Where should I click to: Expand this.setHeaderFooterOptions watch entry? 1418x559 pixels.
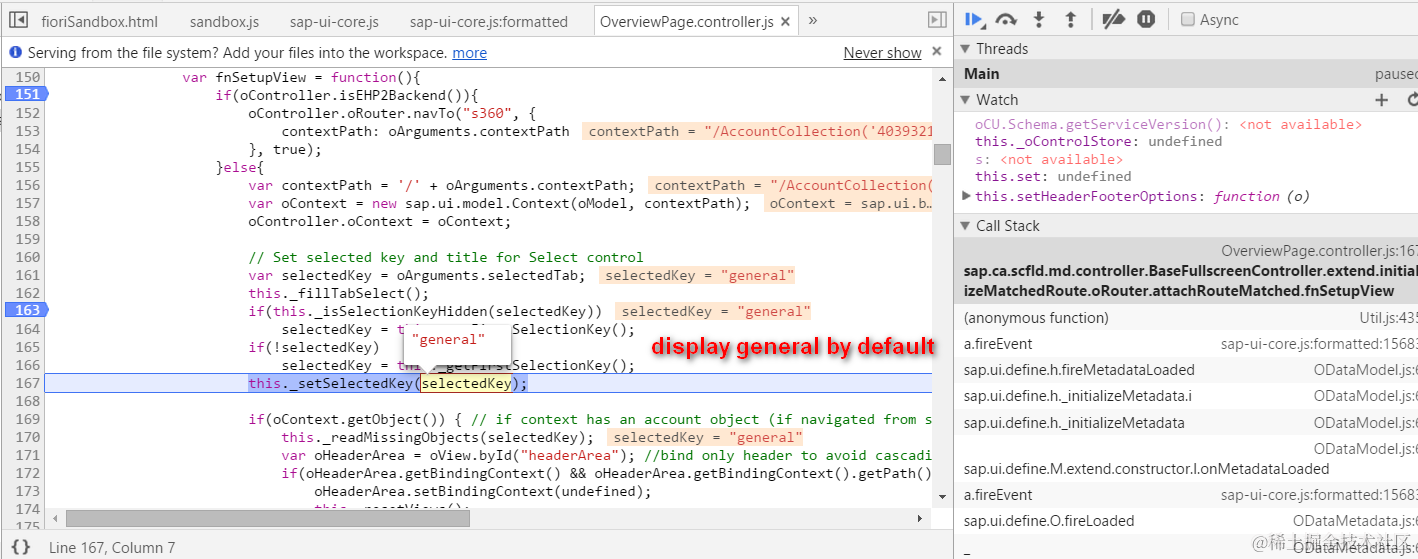966,196
